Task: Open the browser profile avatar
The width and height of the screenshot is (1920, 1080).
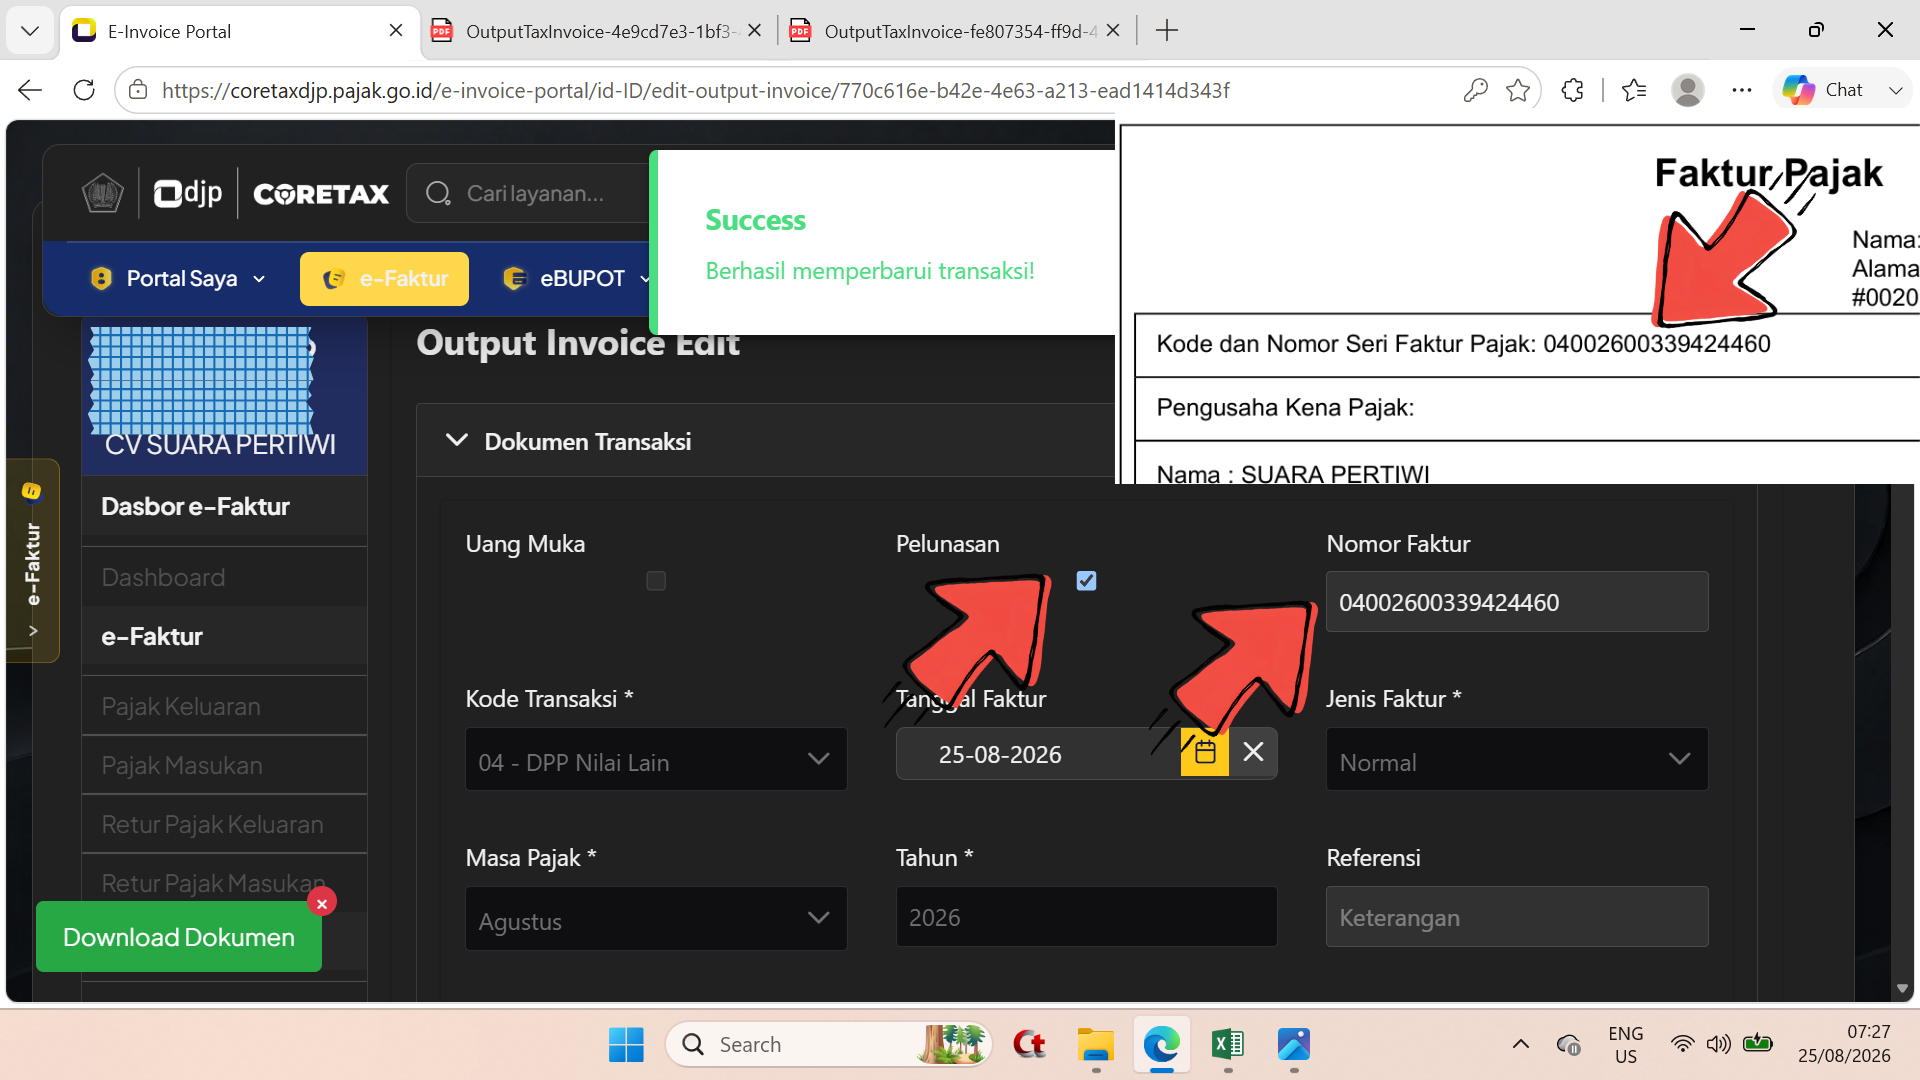Action: (1688, 91)
